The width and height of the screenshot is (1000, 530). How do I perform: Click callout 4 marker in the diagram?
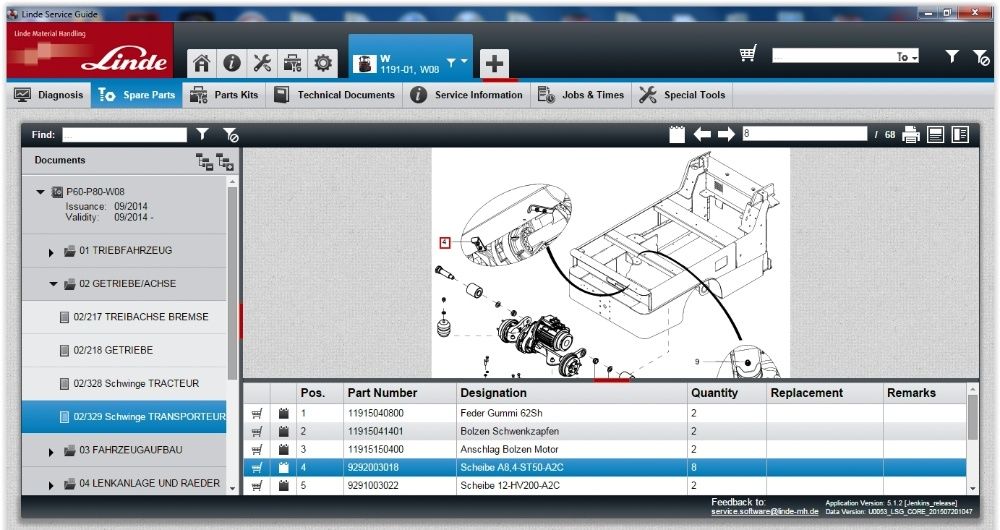pyautogui.click(x=445, y=242)
